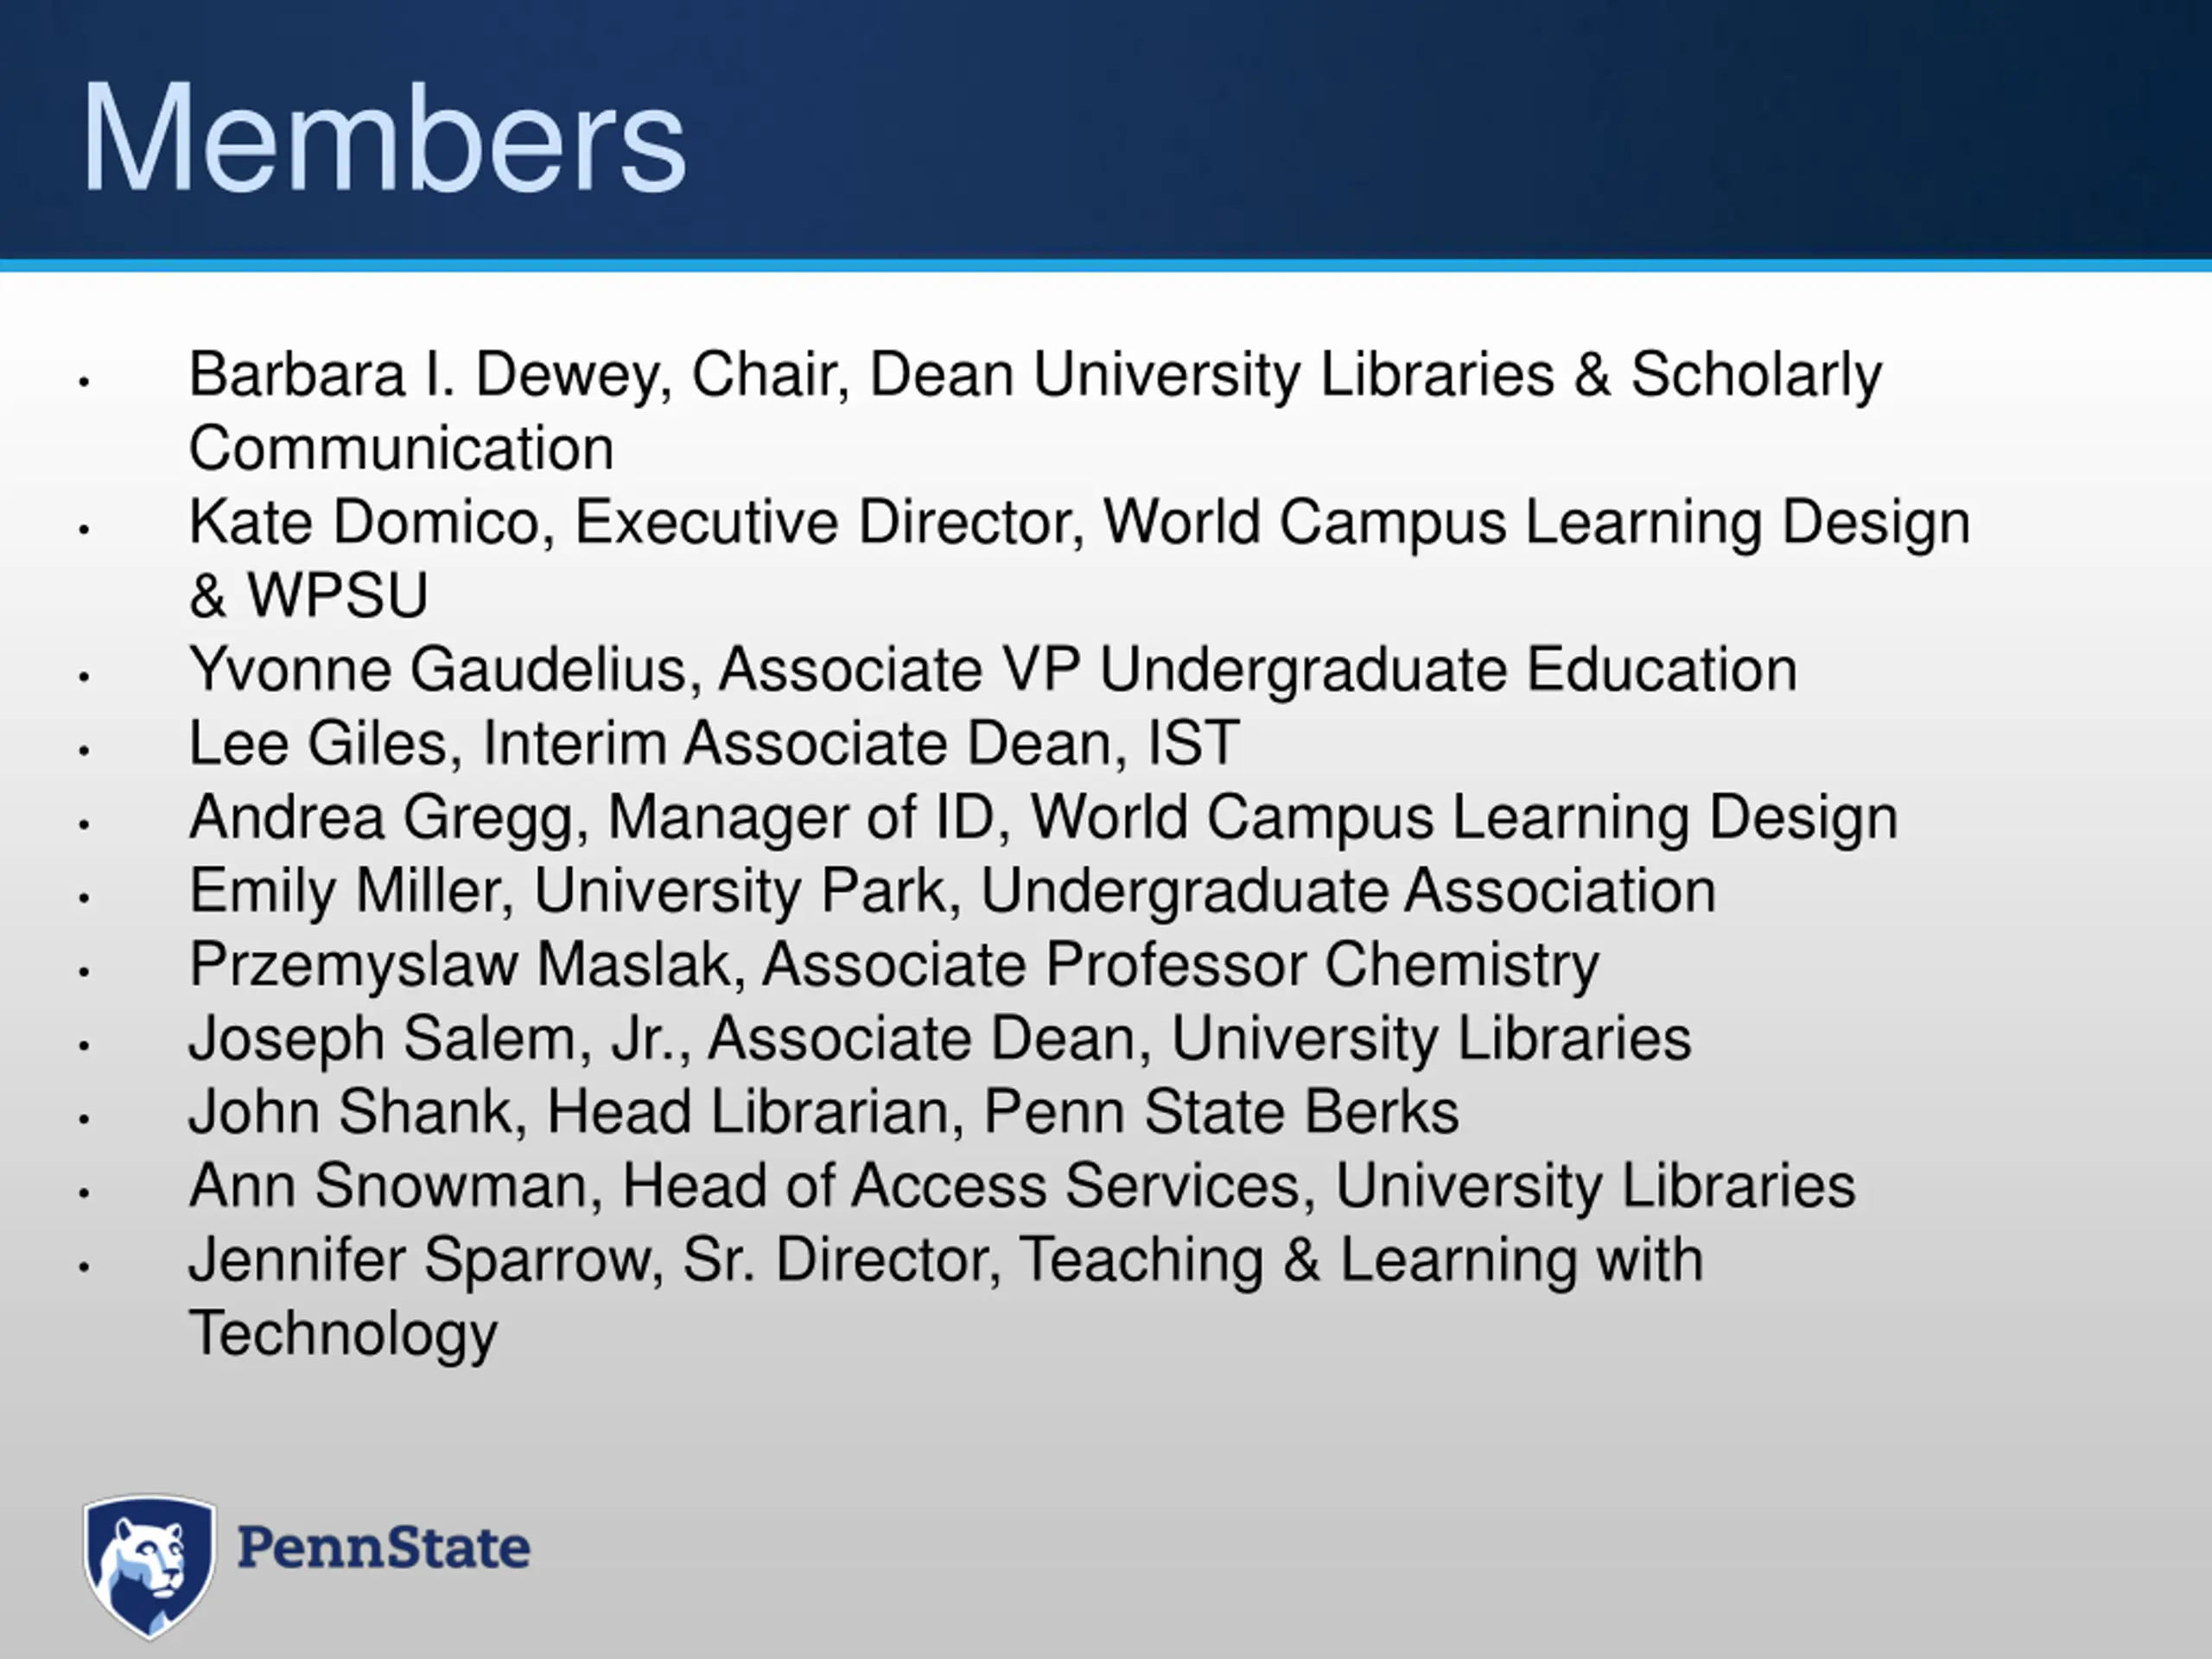Click the bullet before Barbara I. Dewey
Screen dimensions: 2212x1659
(84, 381)
